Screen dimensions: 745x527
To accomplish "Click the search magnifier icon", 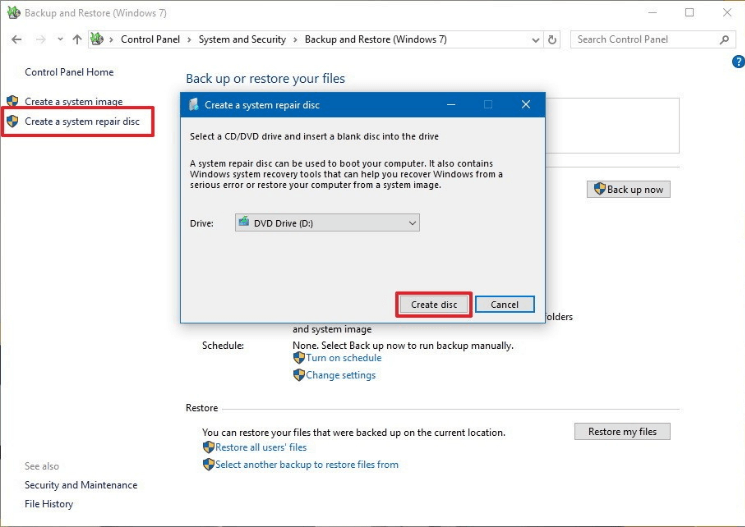I will (725, 40).
